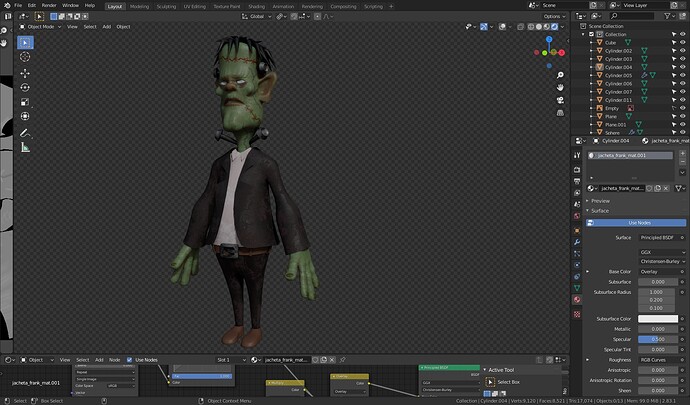The width and height of the screenshot is (690, 405).
Task: Open the Object Data green triangle tab
Action: tap(577, 288)
